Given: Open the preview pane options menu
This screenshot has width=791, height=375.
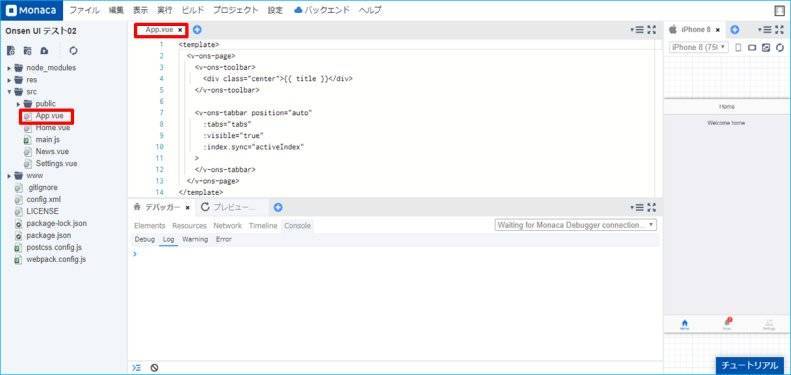Looking at the screenshot, I should coord(765,30).
